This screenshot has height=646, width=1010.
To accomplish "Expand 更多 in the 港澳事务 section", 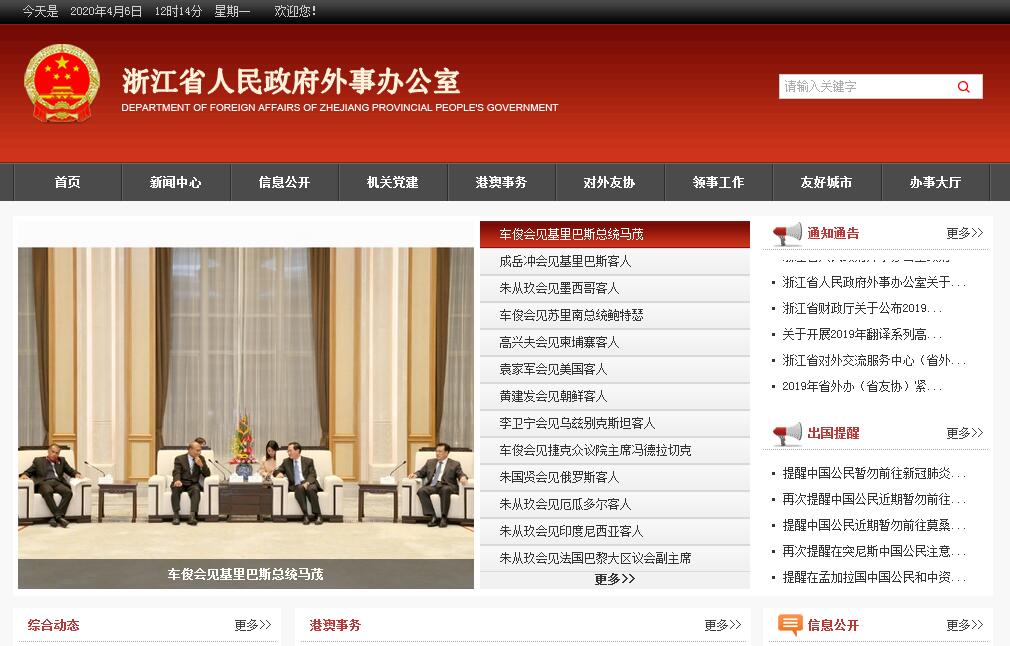I will [x=722, y=625].
